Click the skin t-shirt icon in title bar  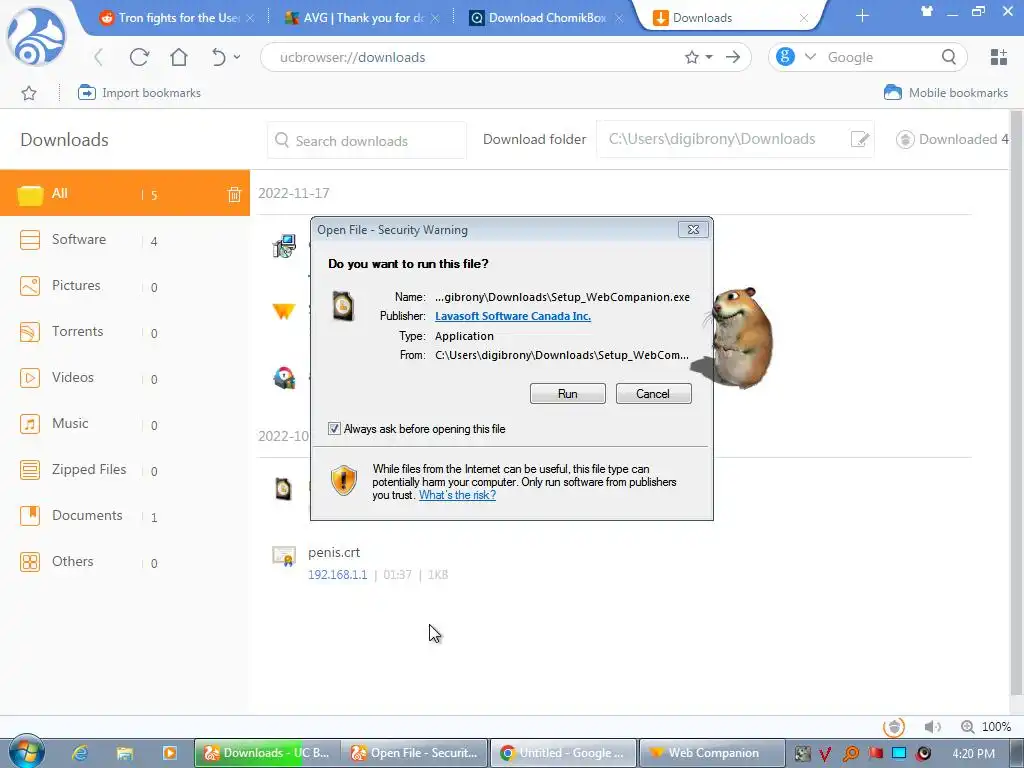927,11
